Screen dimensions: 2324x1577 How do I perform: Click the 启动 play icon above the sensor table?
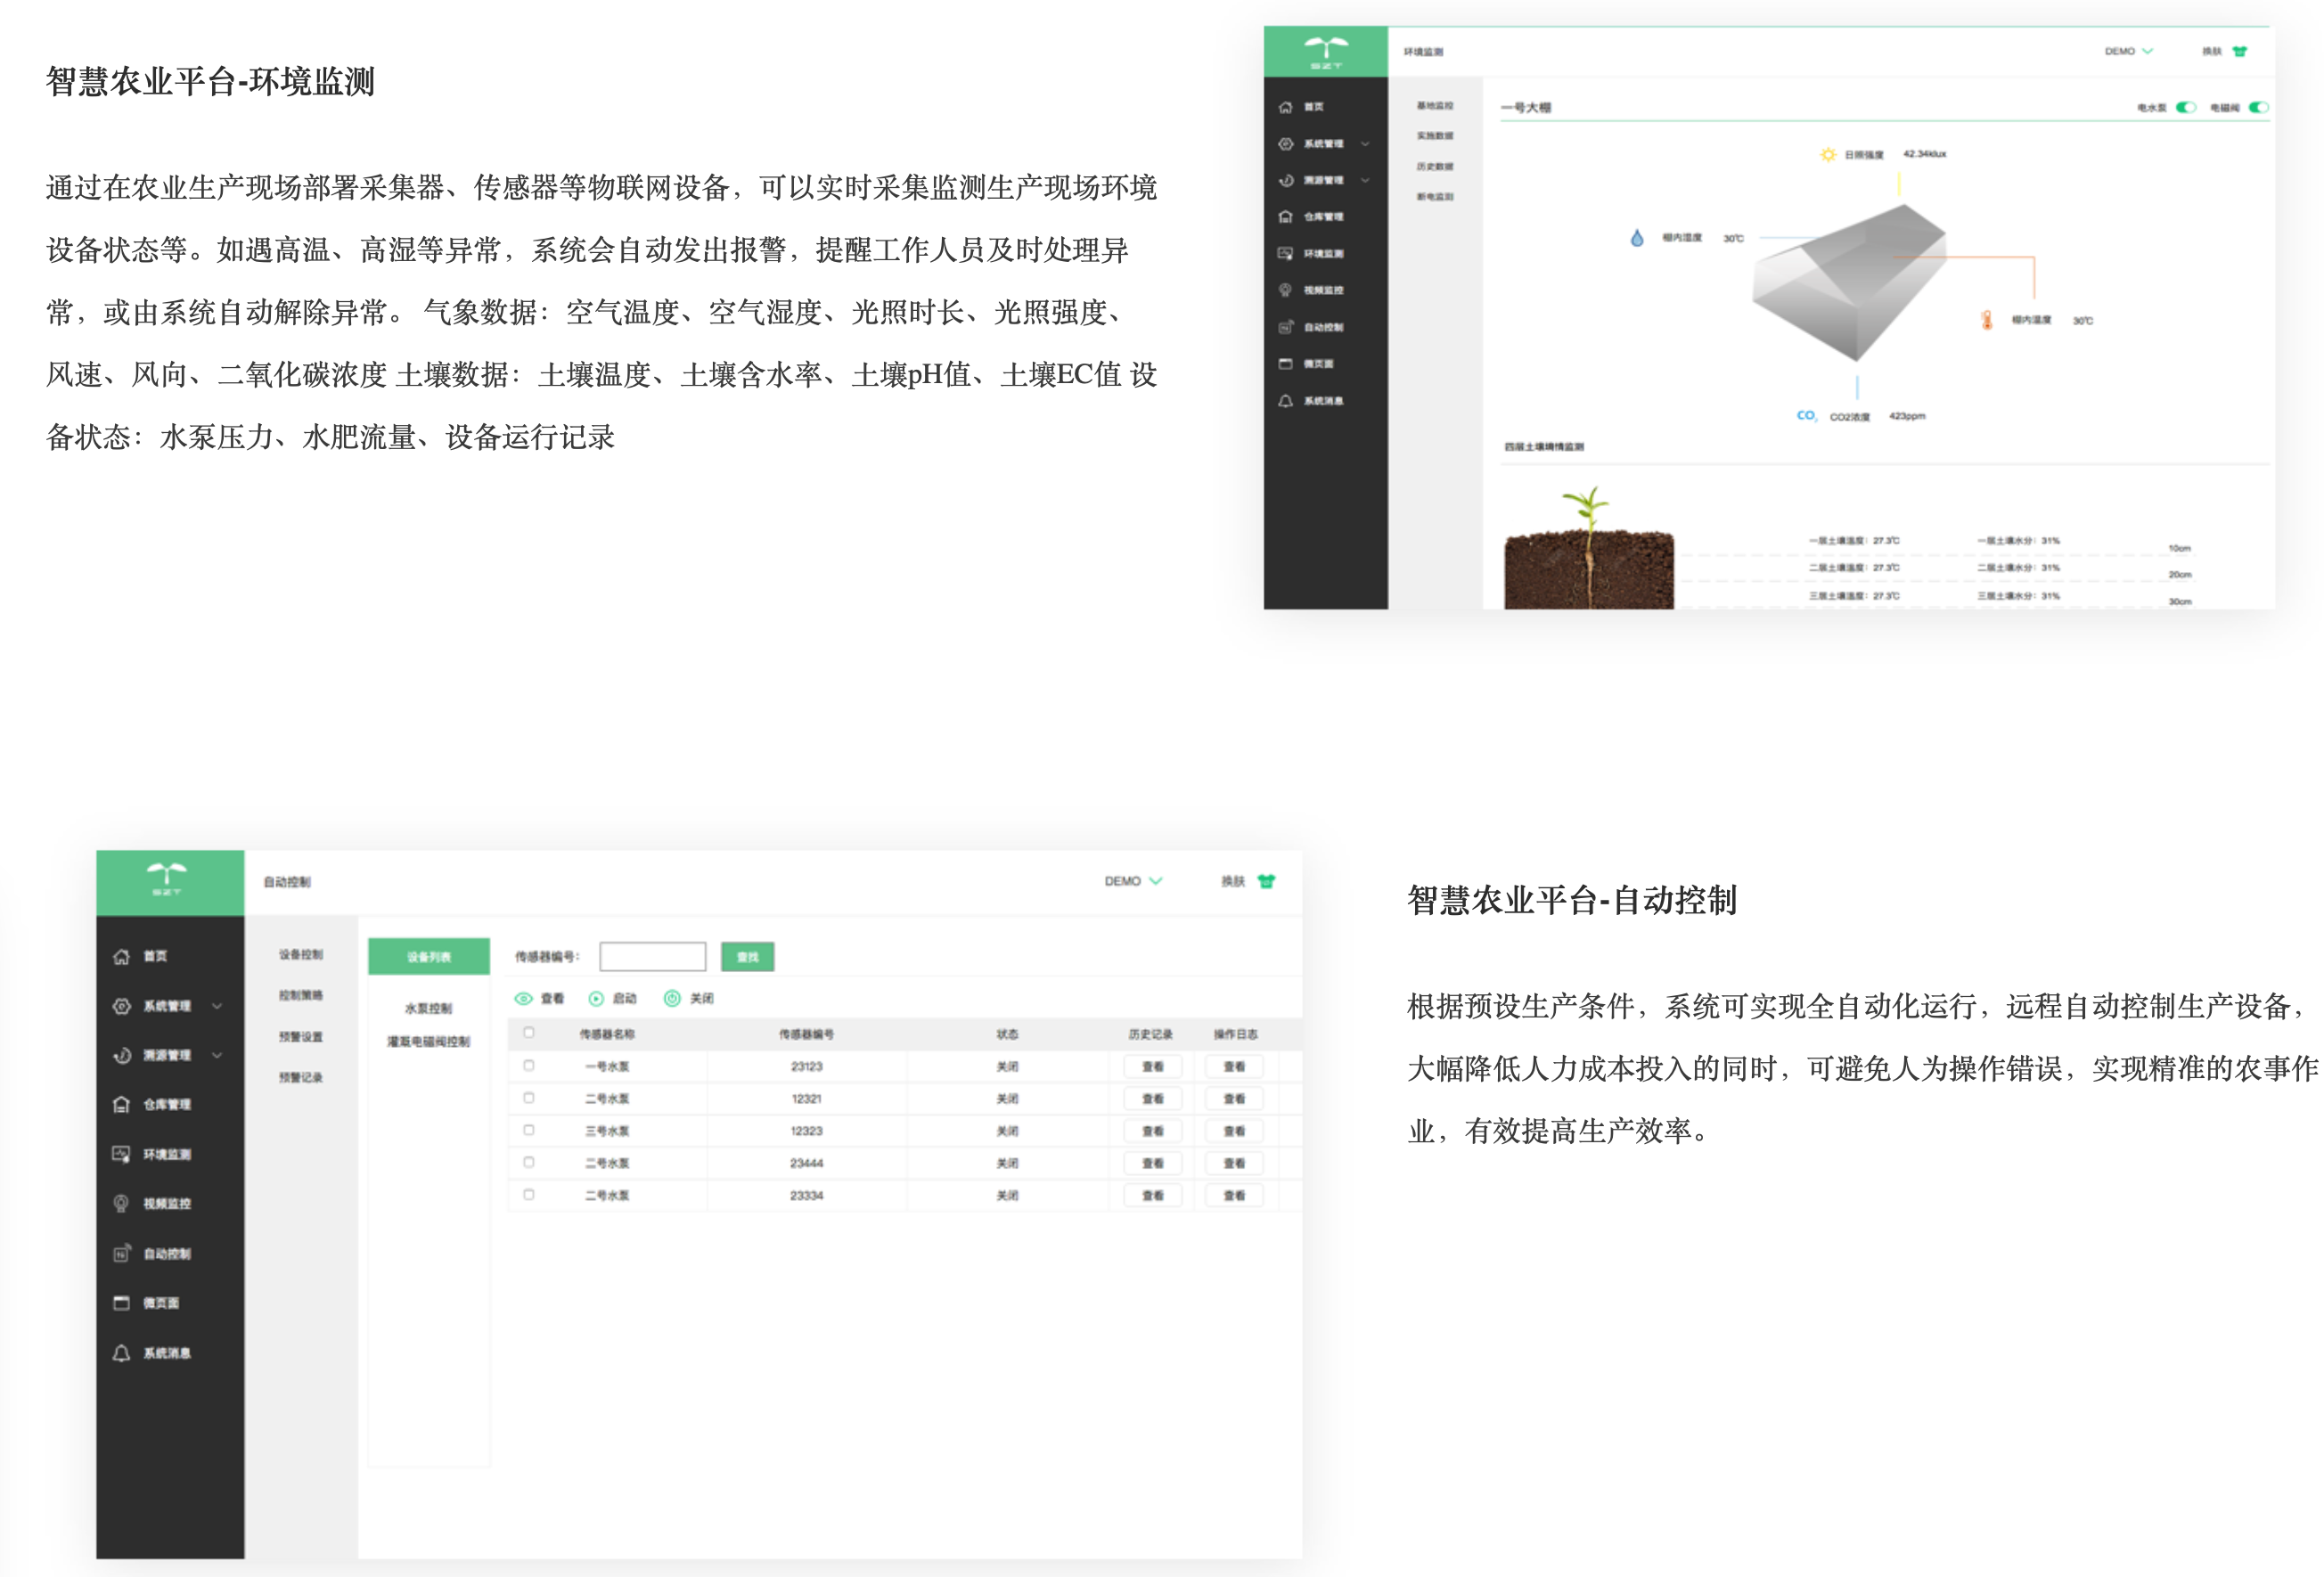point(596,998)
